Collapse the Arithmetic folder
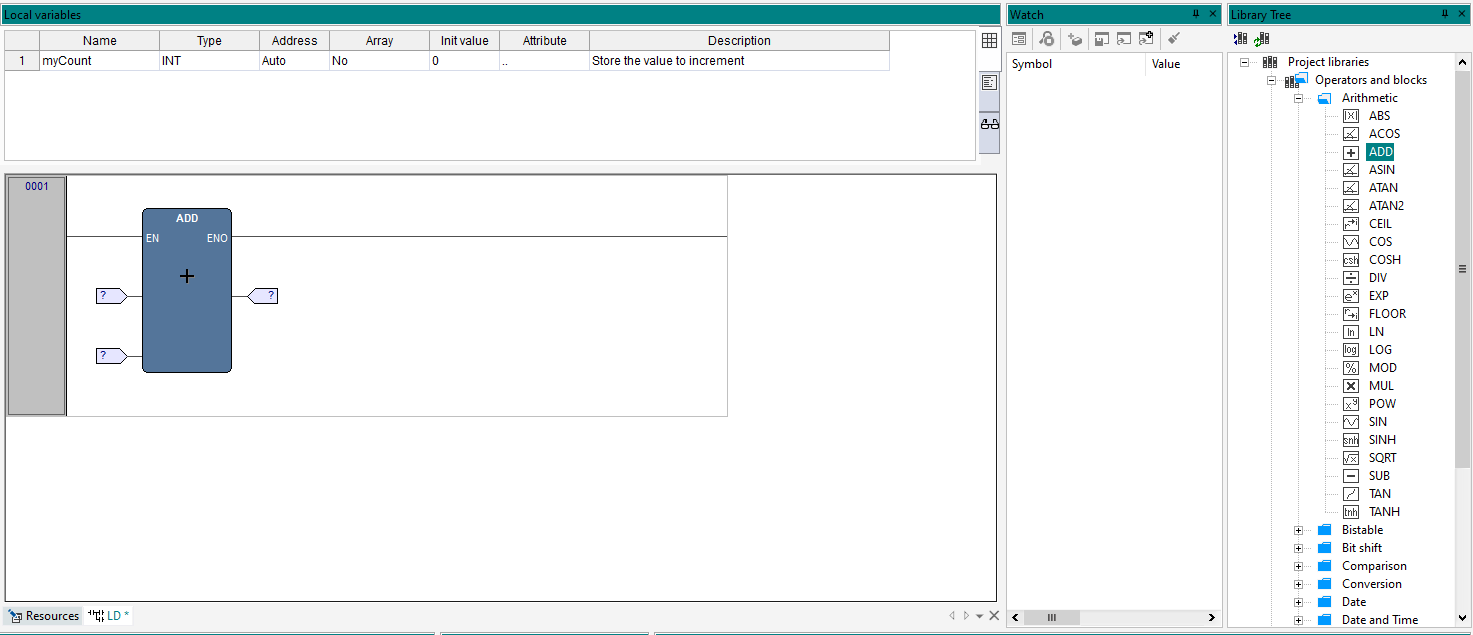 tap(1298, 98)
